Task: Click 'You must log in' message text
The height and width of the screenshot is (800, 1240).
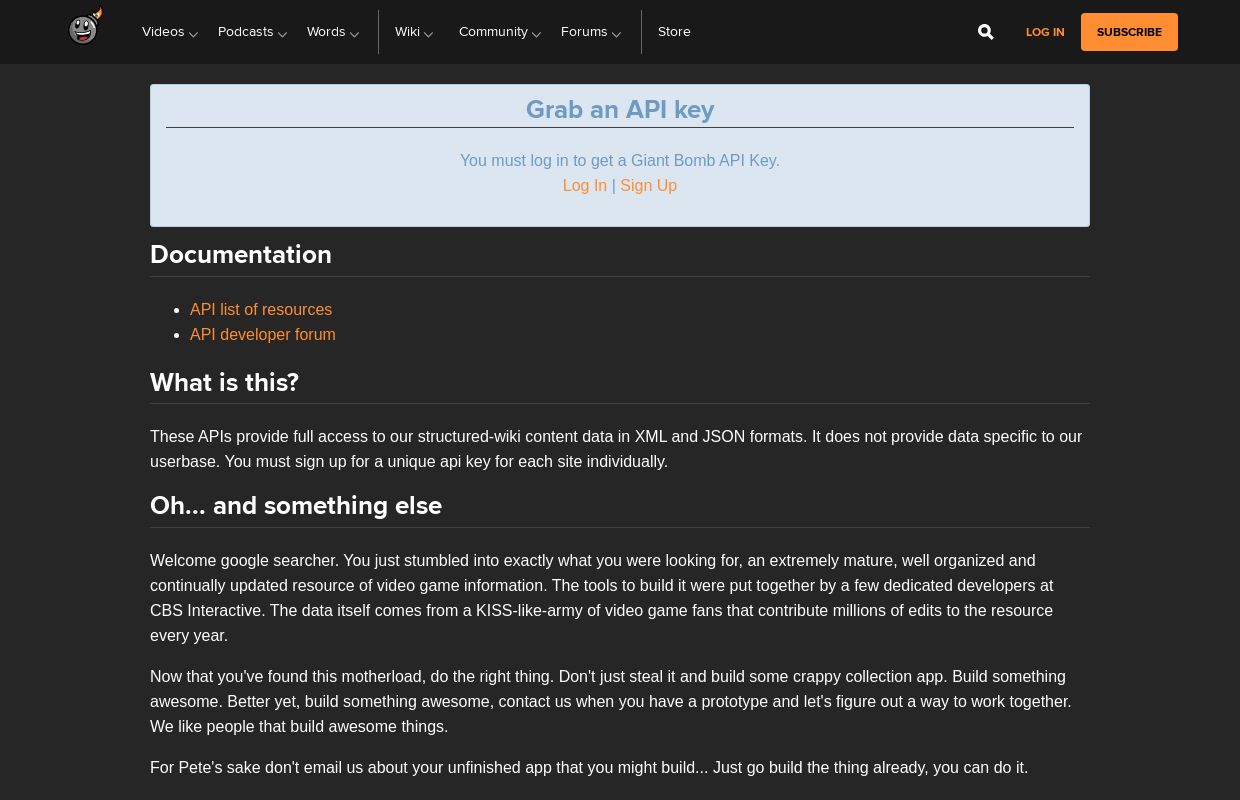Action: [x=620, y=161]
